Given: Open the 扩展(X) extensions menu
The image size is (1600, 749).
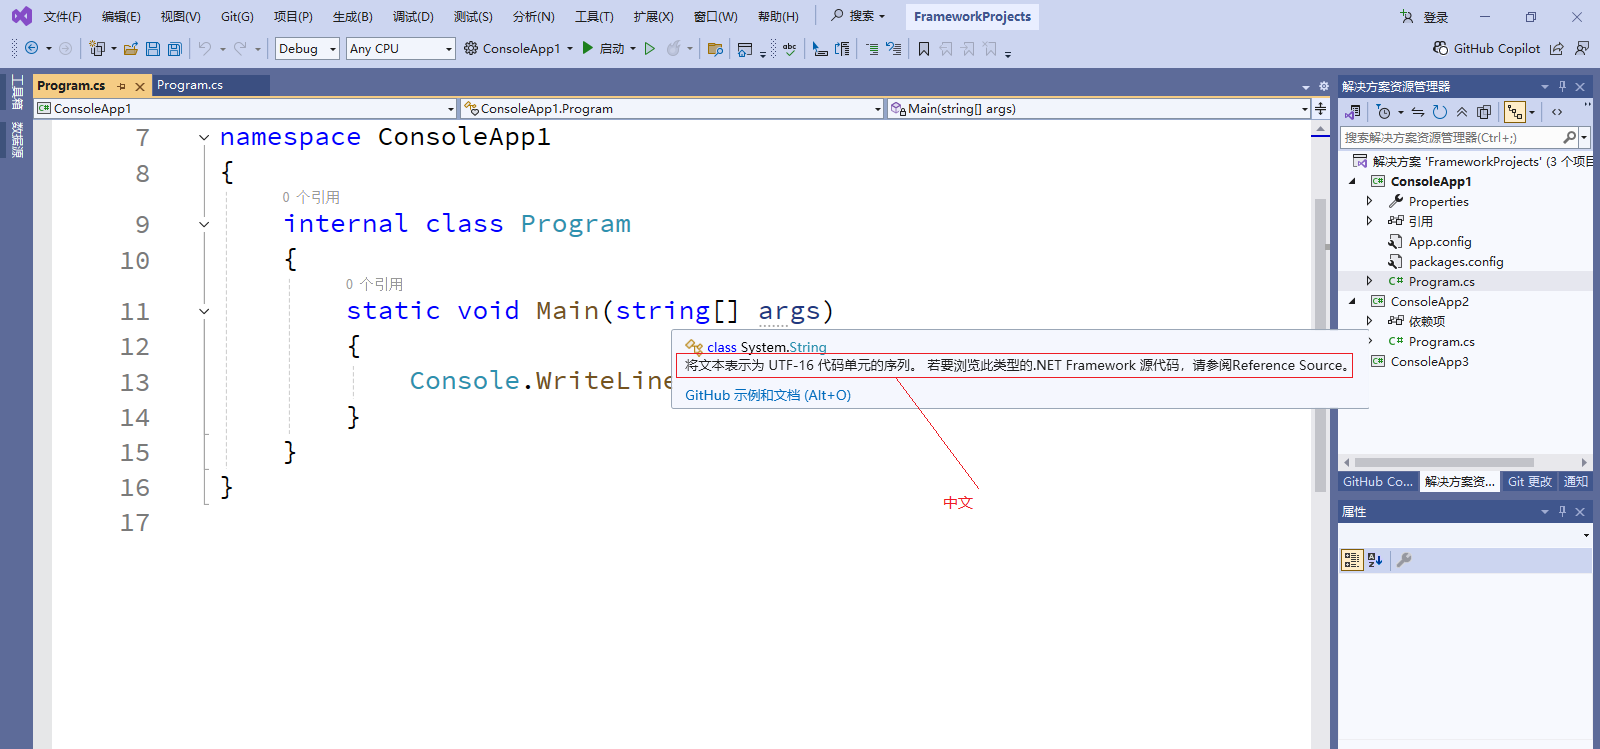Looking at the screenshot, I should pos(653,17).
